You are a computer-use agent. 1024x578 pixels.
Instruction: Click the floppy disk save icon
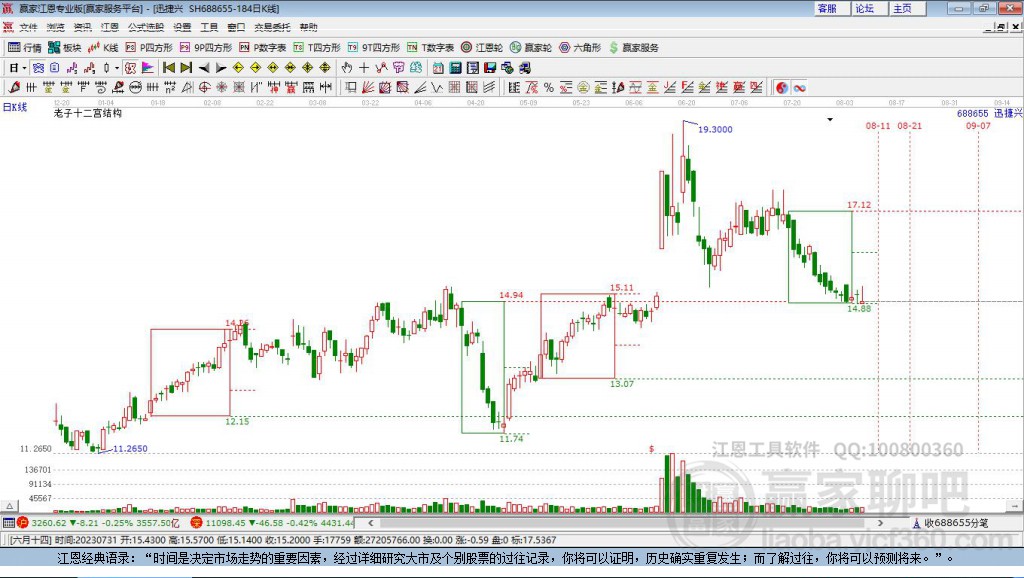(490, 68)
